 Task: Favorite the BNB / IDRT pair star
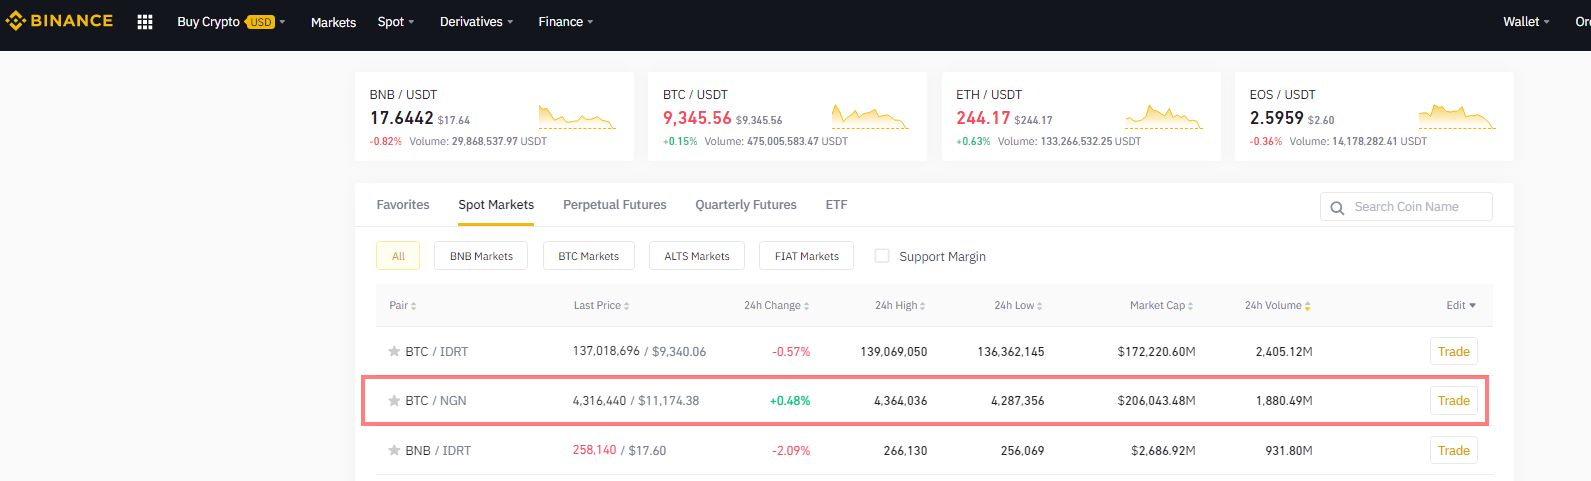tap(394, 450)
